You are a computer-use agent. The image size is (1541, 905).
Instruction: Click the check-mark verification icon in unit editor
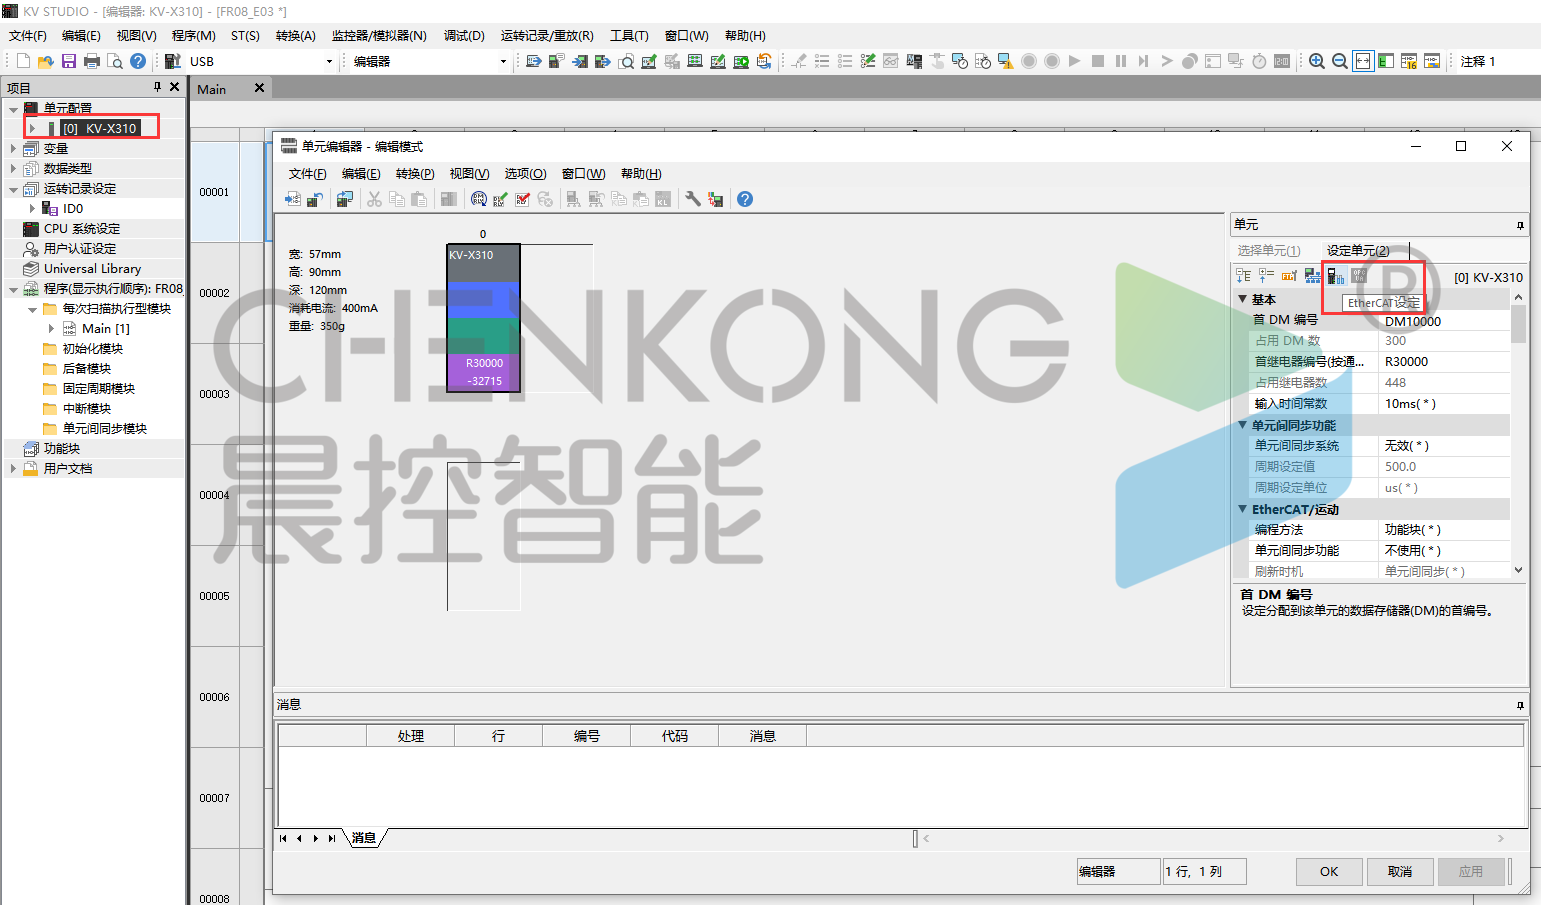522,199
